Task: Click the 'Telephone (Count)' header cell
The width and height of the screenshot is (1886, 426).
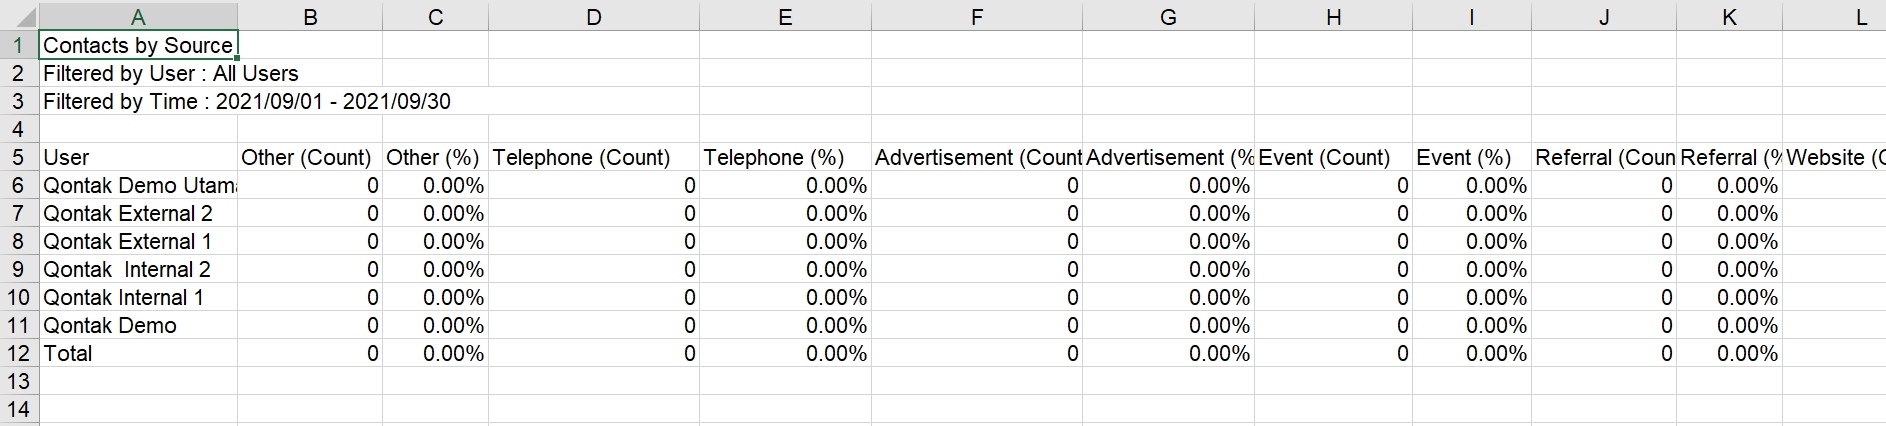Action: (593, 158)
